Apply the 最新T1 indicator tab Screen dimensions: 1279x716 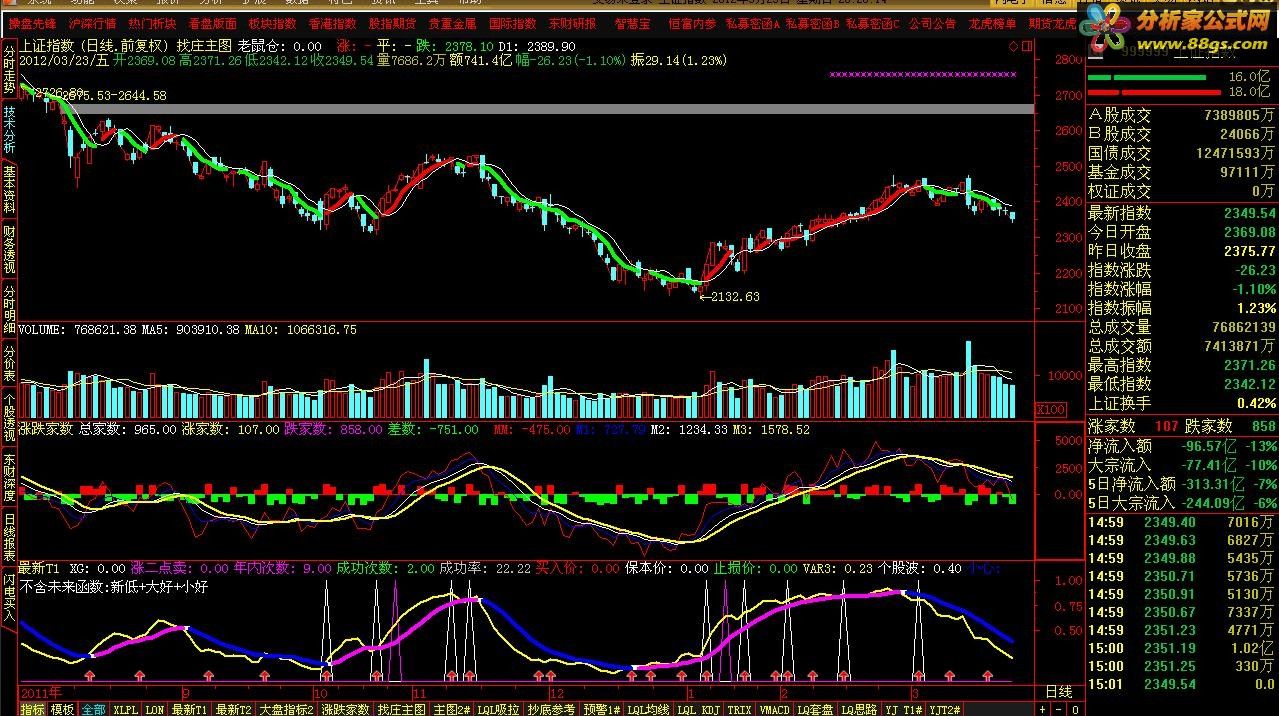[189, 709]
